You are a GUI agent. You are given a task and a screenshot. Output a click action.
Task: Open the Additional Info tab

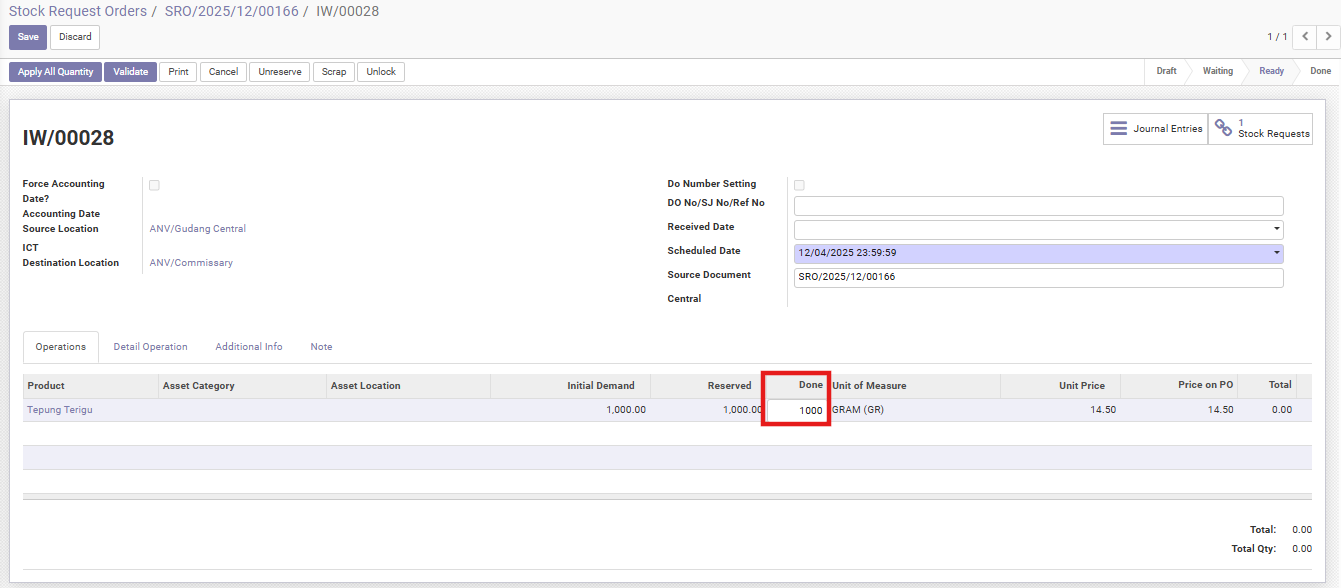[249, 347]
